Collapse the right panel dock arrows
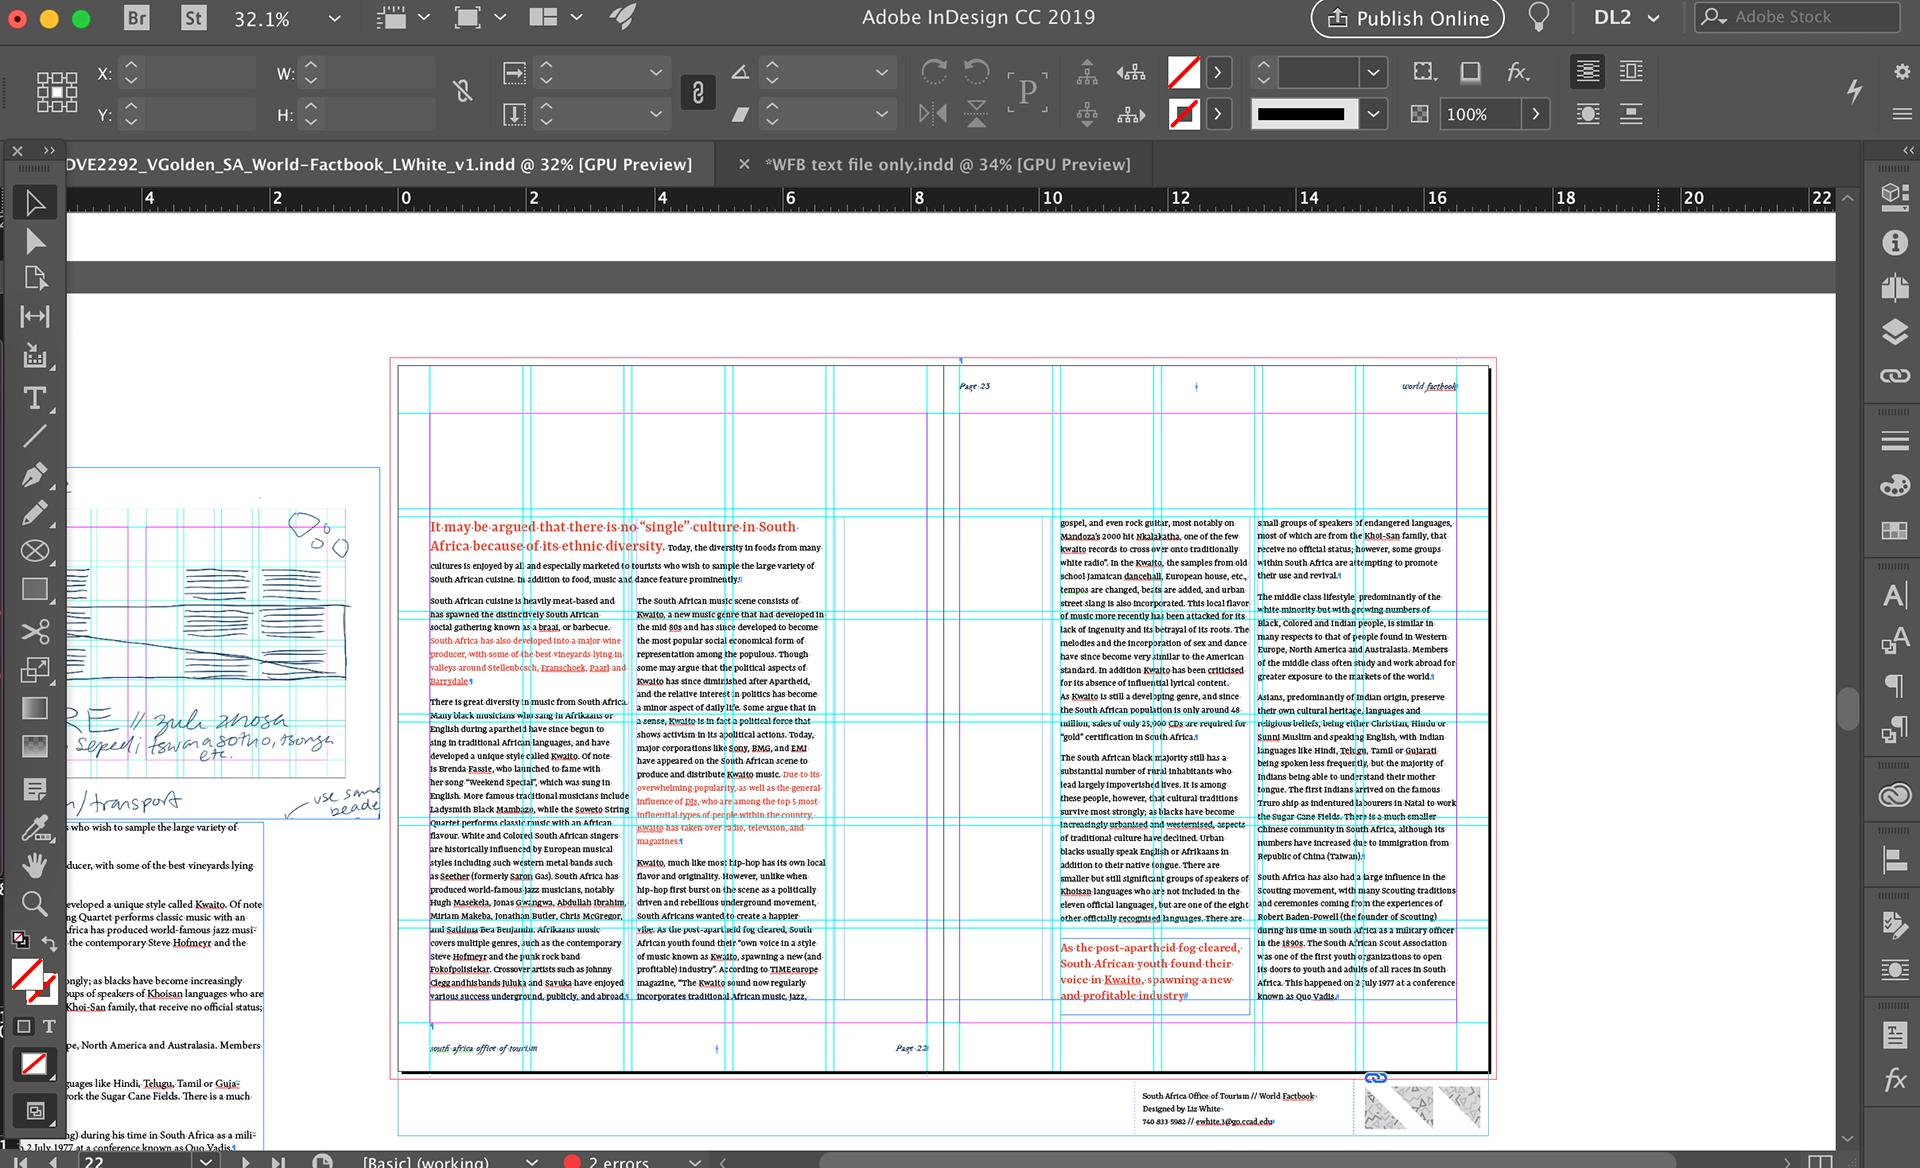Viewport: 1920px width, 1168px height. (x=1908, y=150)
